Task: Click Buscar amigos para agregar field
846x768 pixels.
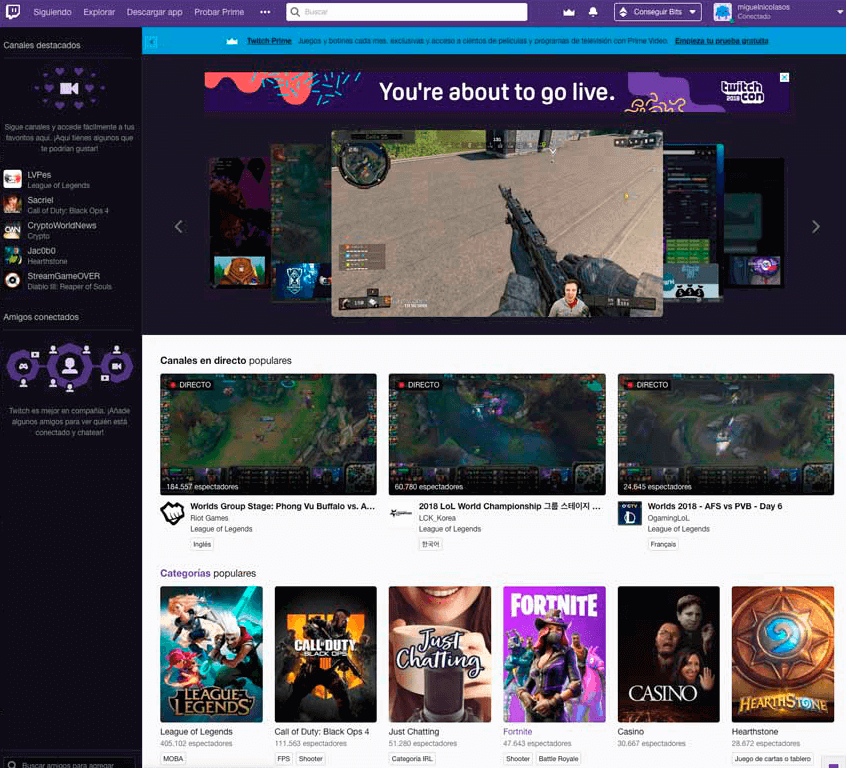Action: (68, 764)
